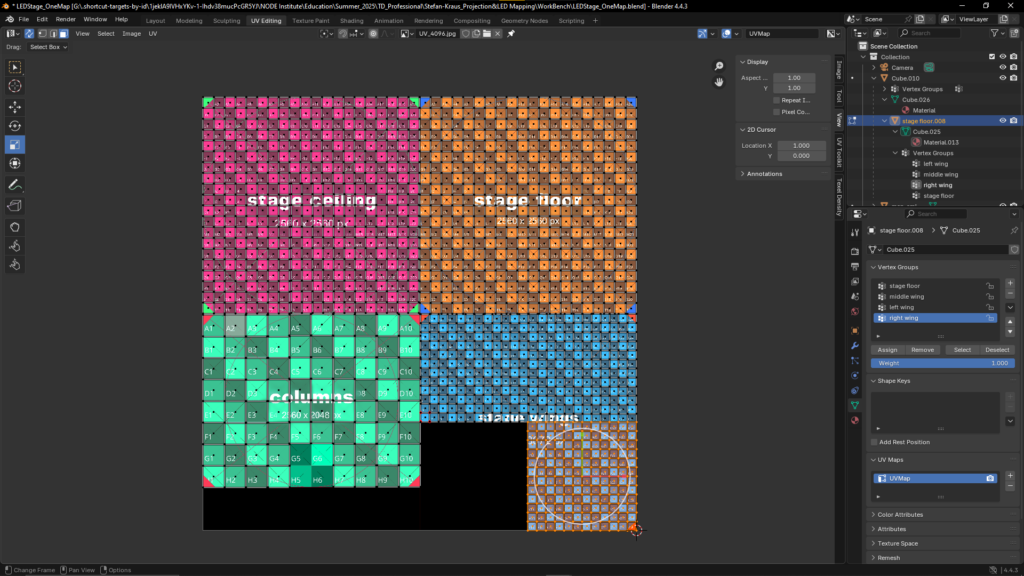This screenshot has height=576, width=1024.
Task: Click the pan hand gizmo in viewport
Action: (718, 82)
